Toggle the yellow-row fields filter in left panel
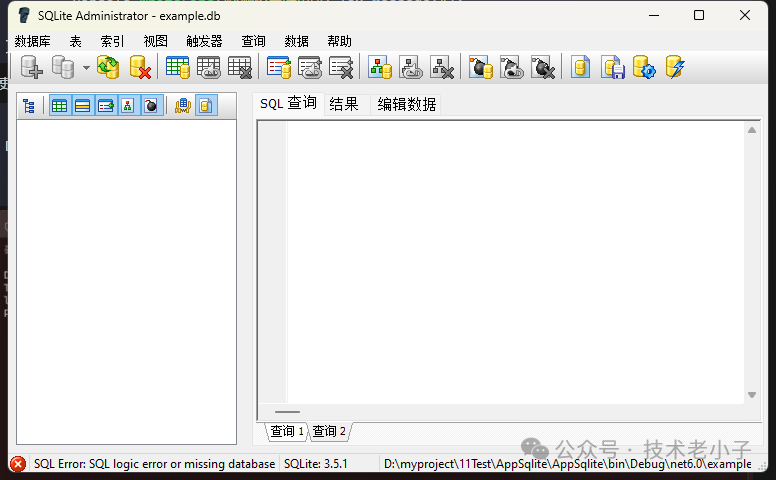The width and height of the screenshot is (776, 480). [82, 105]
